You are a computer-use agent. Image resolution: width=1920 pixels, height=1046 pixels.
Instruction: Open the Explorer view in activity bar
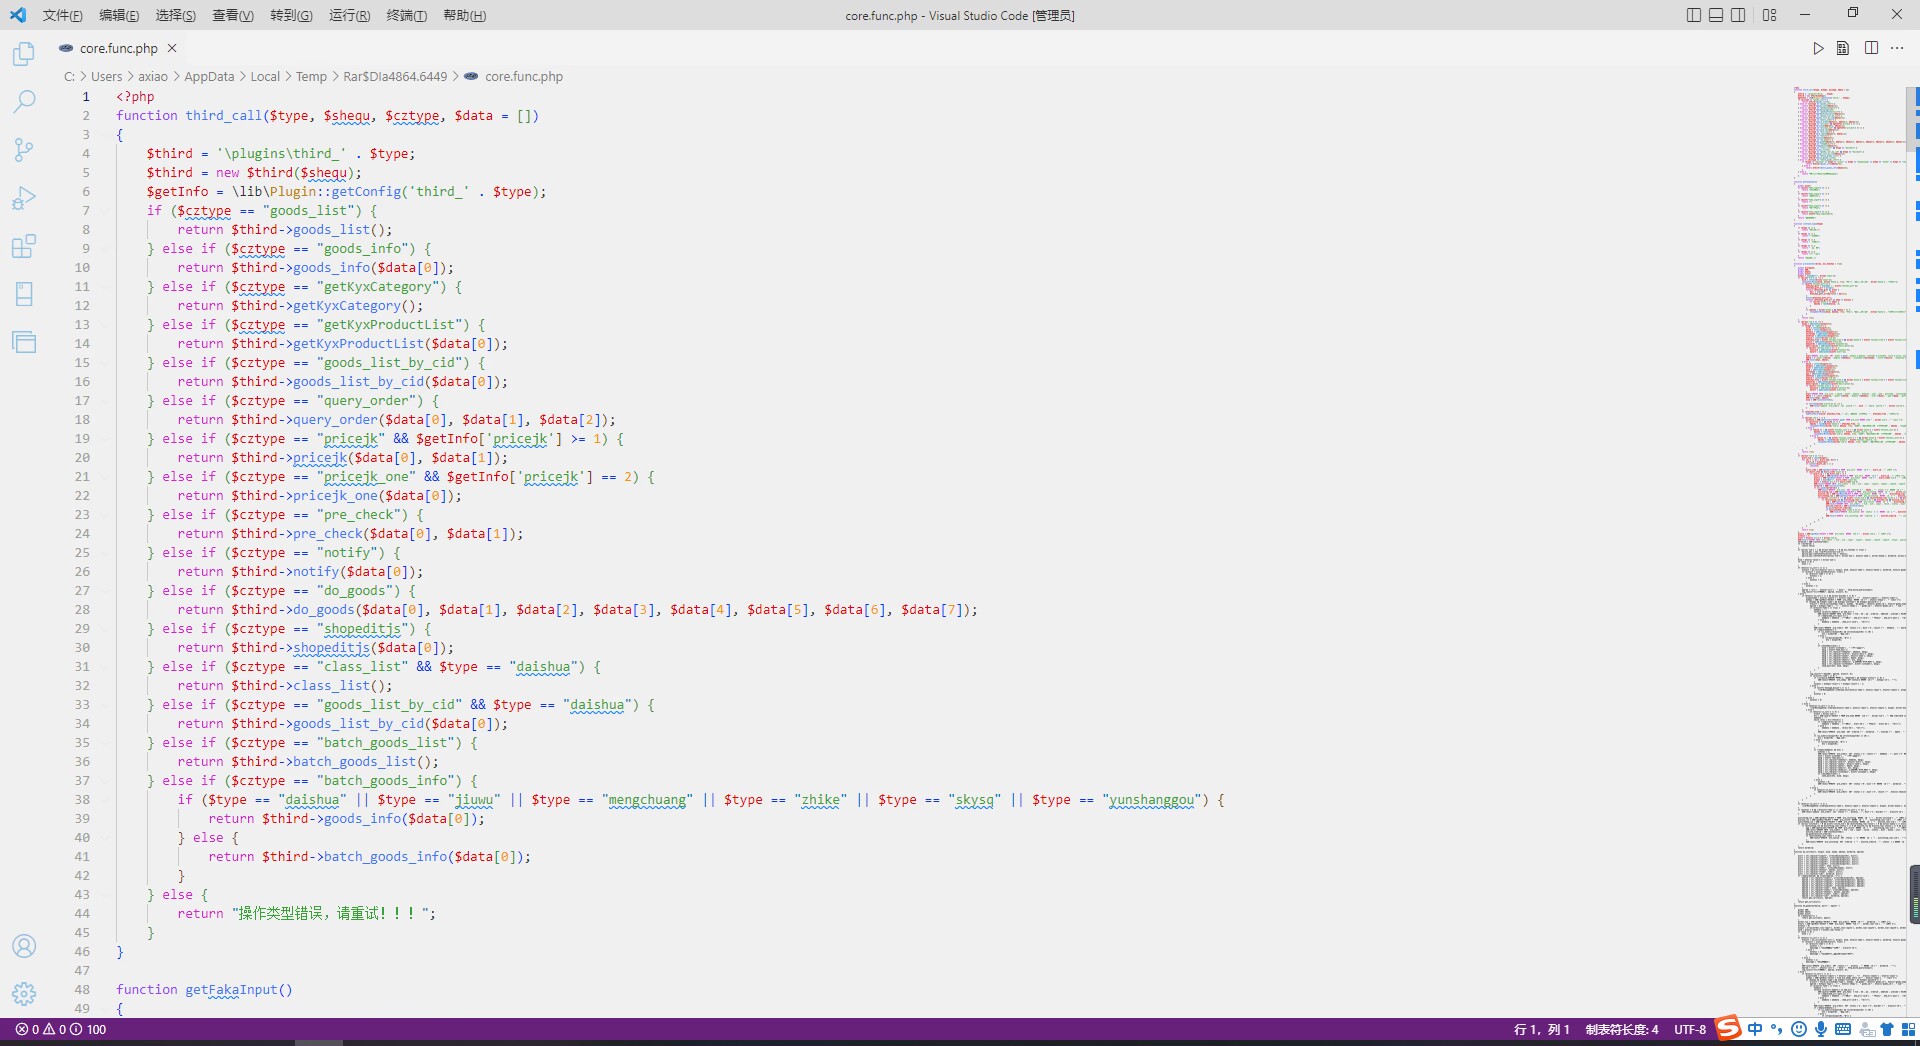click(x=24, y=54)
